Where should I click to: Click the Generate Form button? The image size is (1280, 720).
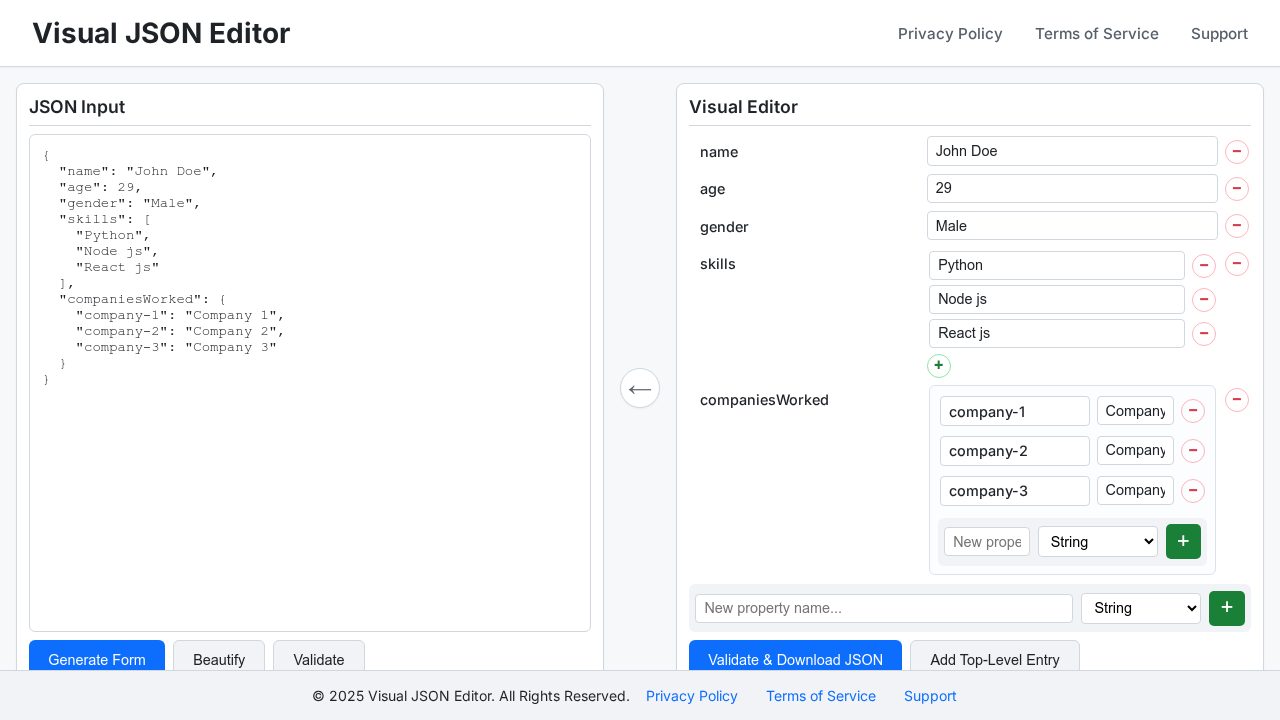[x=97, y=660]
